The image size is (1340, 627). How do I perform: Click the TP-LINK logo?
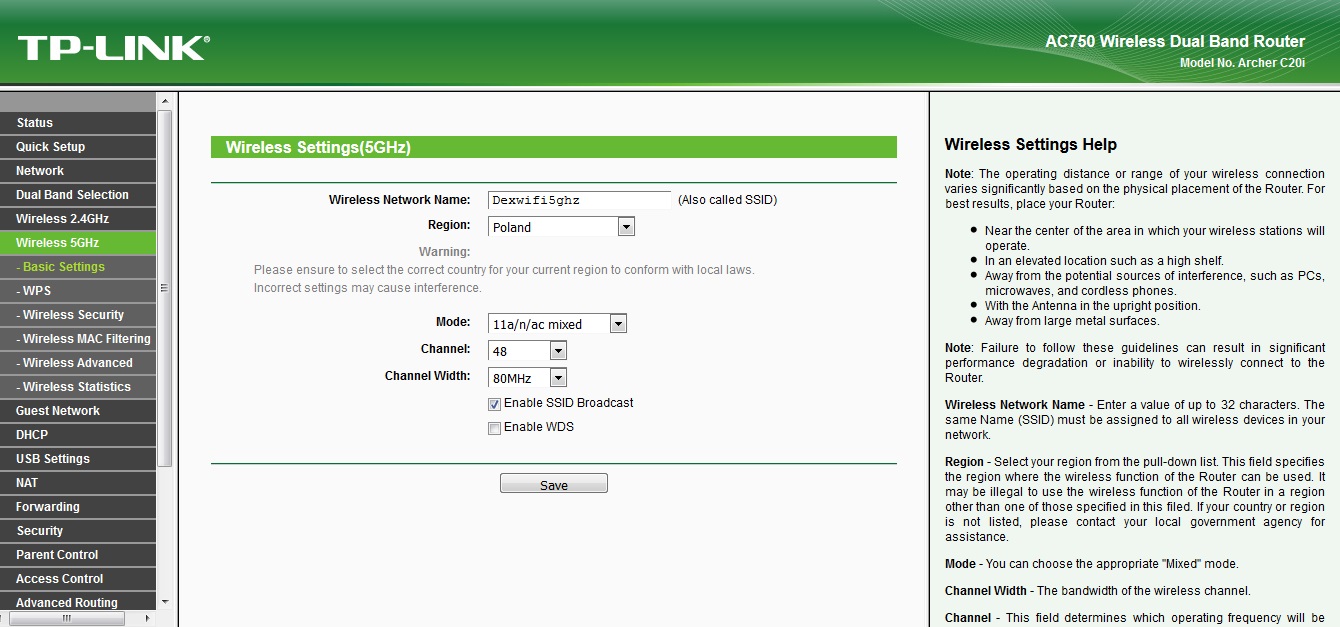click(x=113, y=47)
